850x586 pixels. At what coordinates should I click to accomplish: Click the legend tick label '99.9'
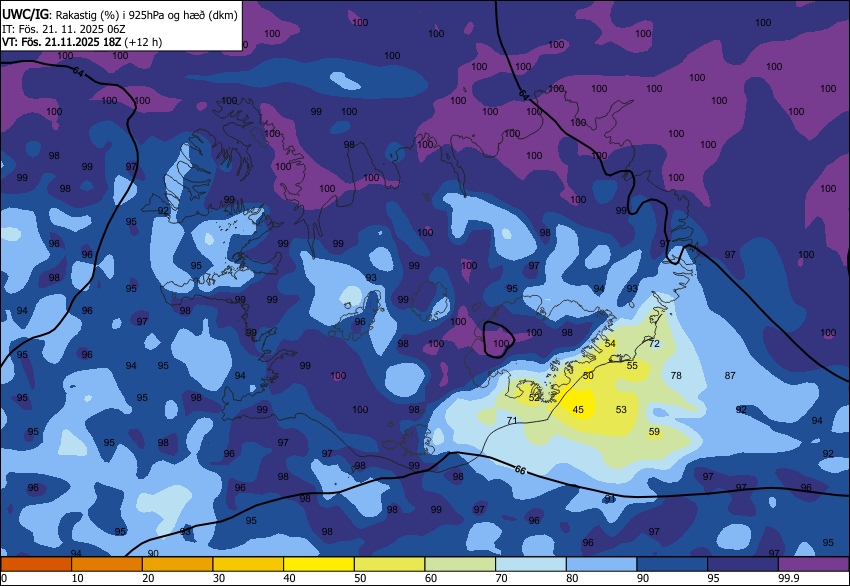[x=789, y=578]
